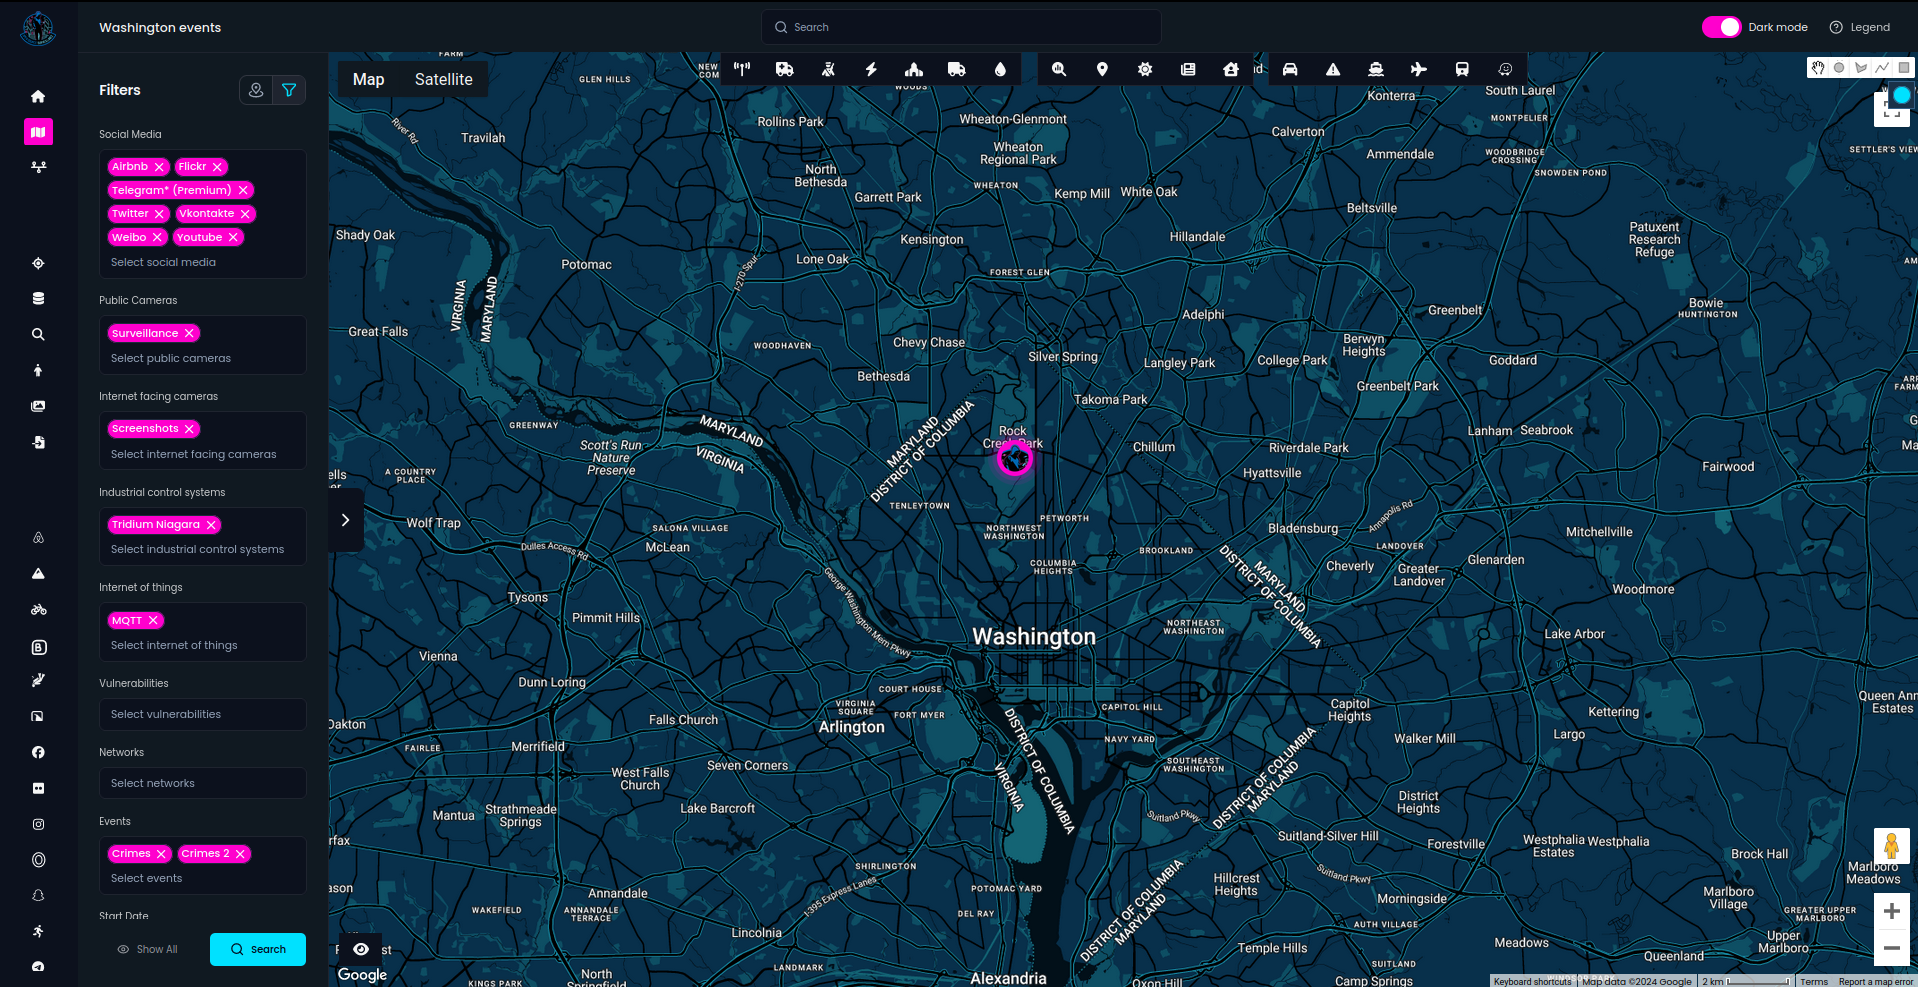This screenshot has height=987, width=1918.
Task: Show ship layer on map toolbar
Action: click(x=1376, y=69)
